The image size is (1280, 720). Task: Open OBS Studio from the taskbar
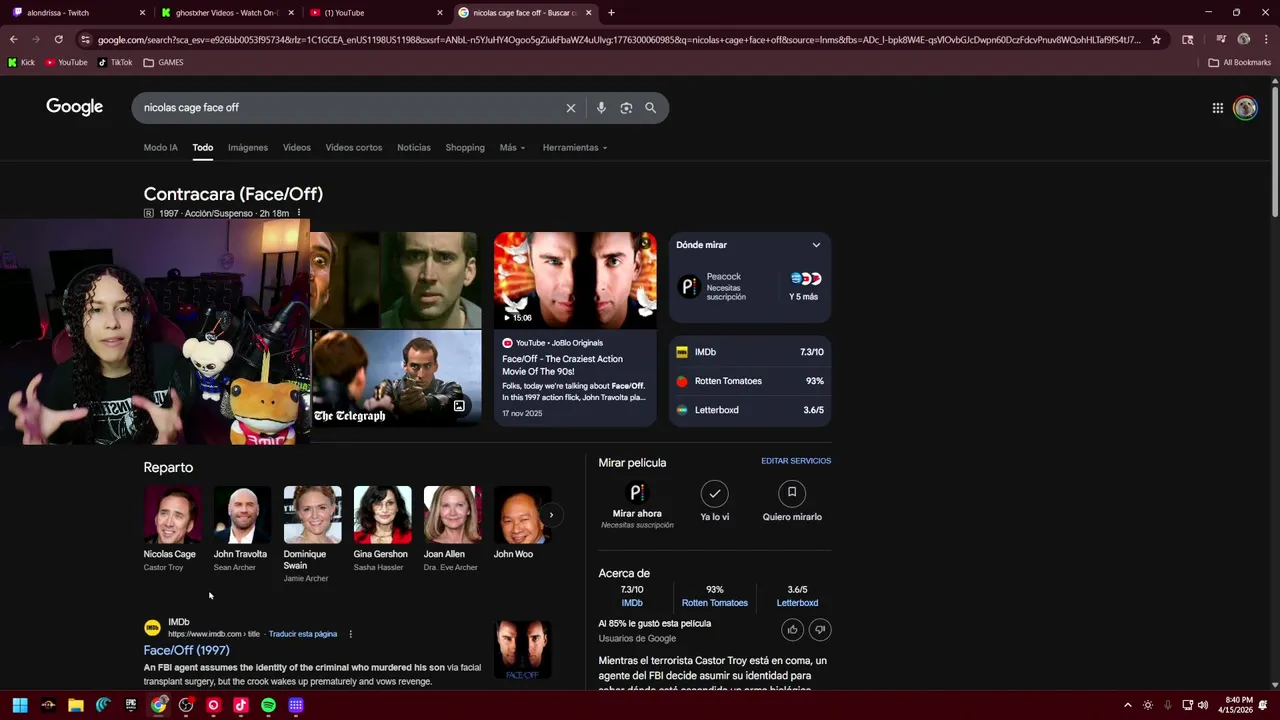[x=186, y=705]
